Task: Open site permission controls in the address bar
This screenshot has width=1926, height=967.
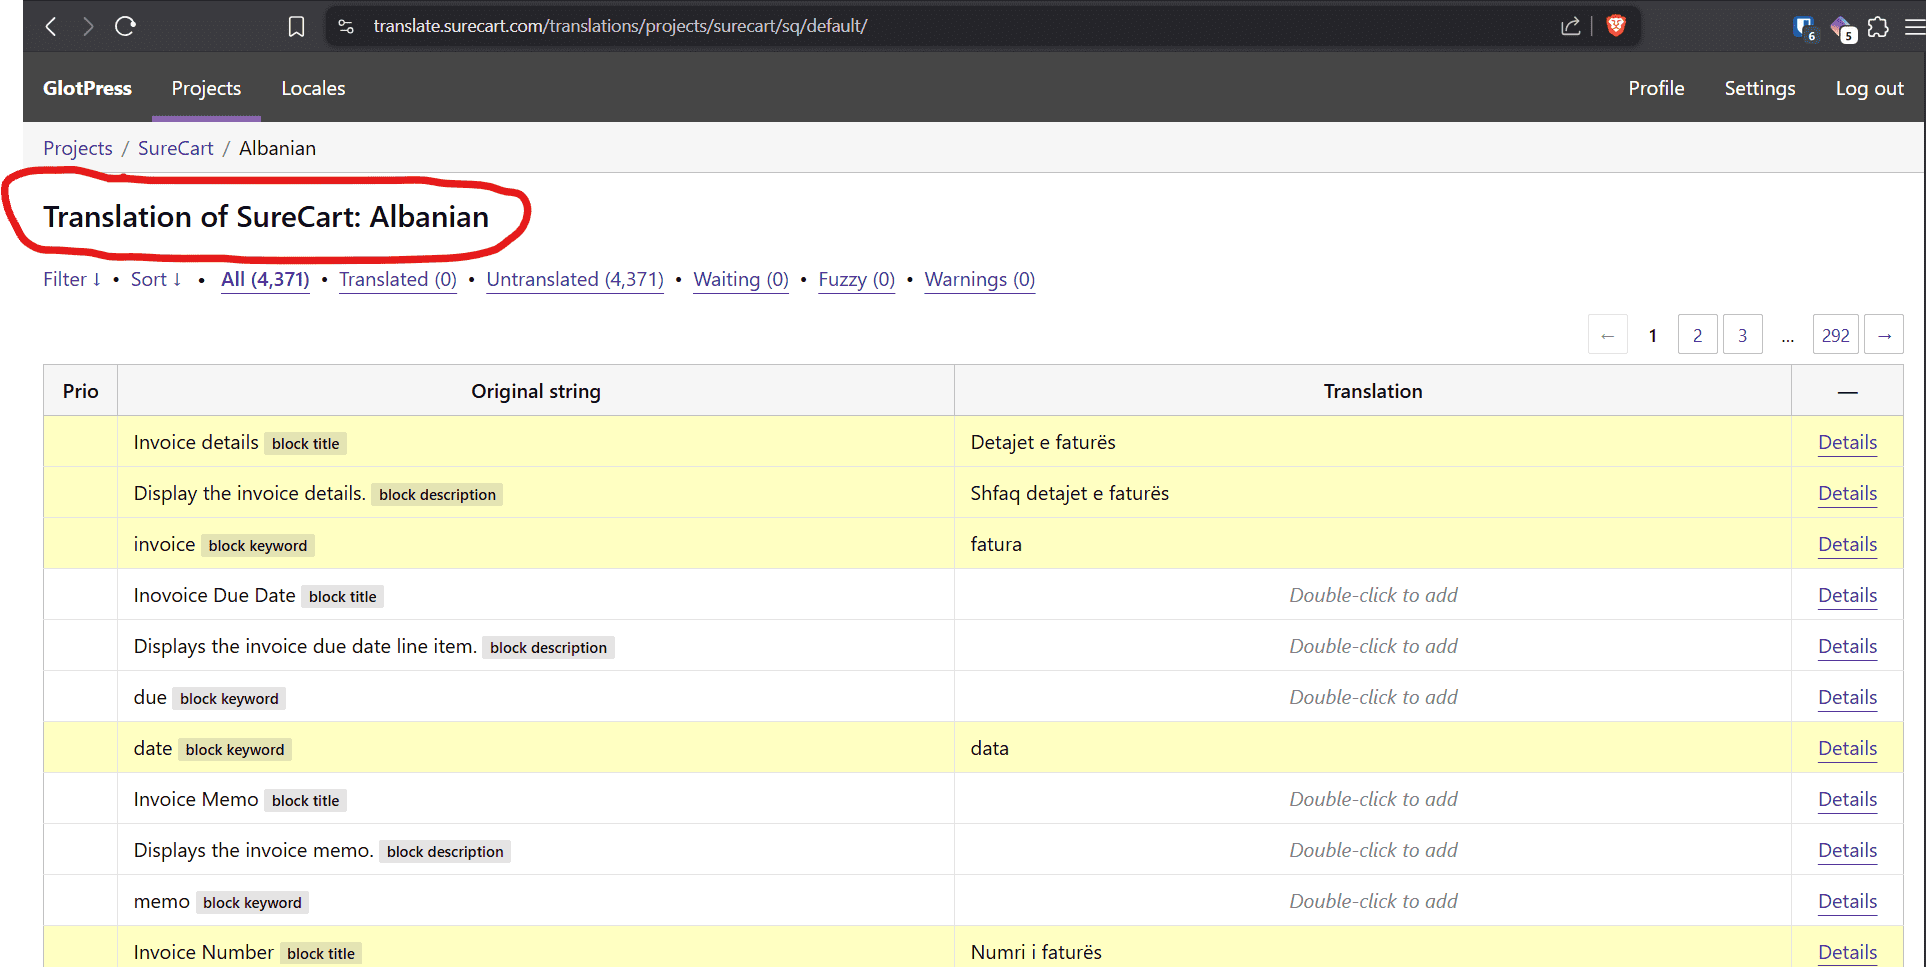Action: click(x=345, y=26)
